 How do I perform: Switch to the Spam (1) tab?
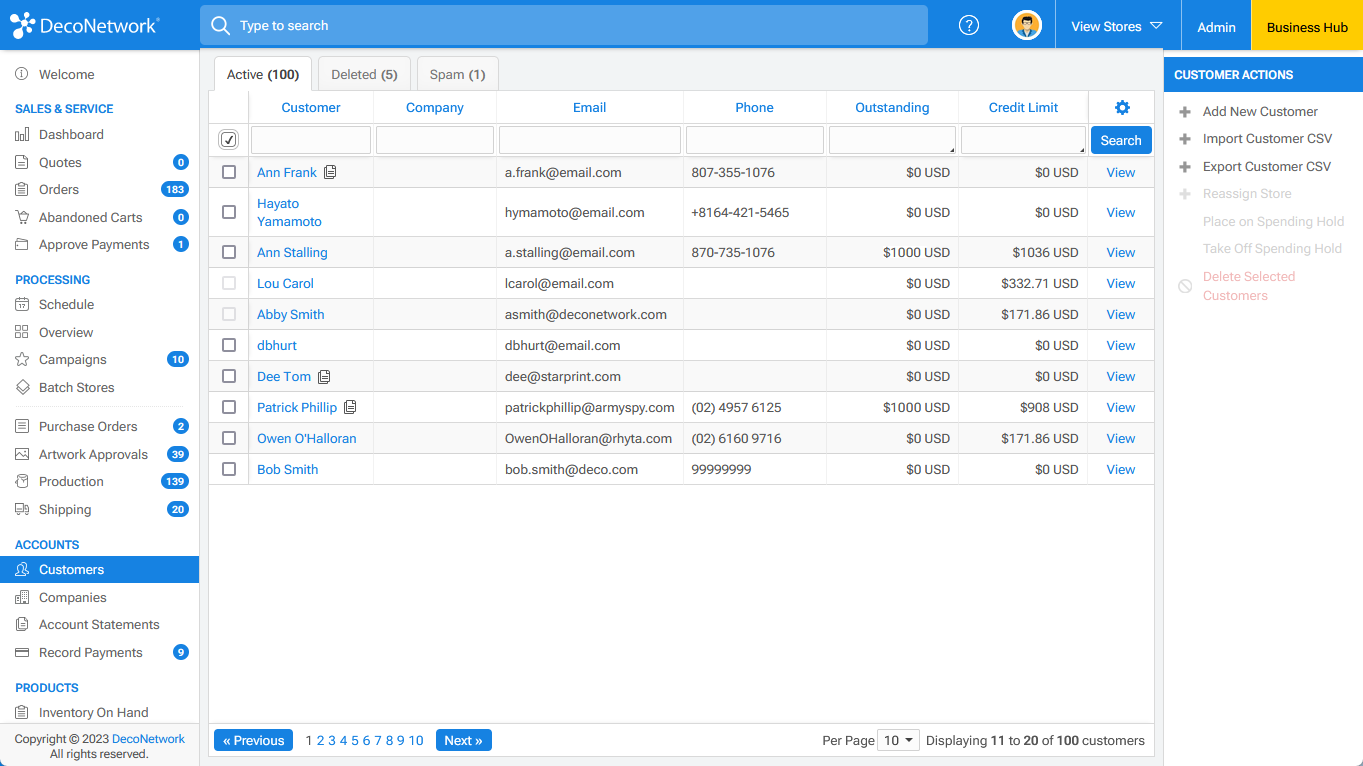[457, 74]
